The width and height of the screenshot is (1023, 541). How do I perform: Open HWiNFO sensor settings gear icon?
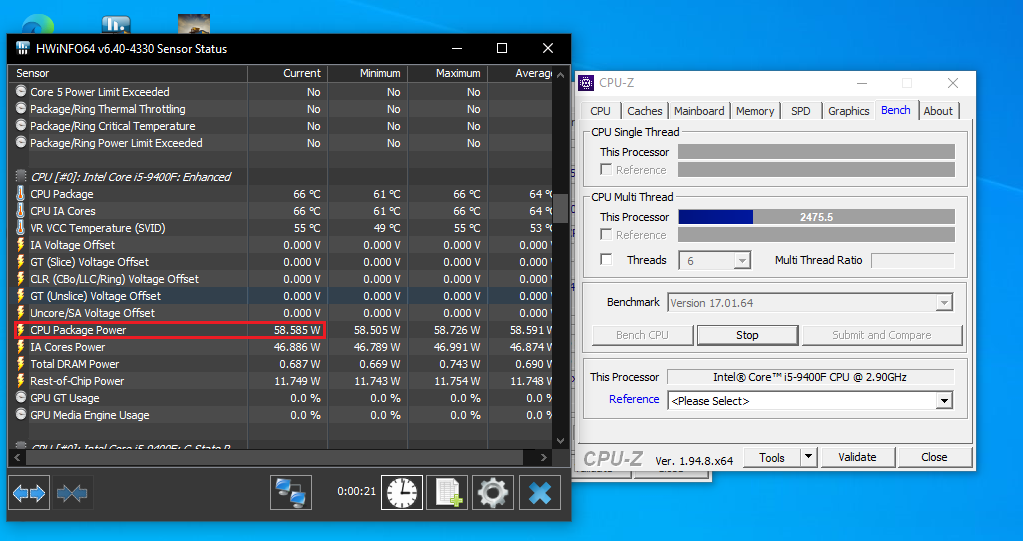coord(493,493)
